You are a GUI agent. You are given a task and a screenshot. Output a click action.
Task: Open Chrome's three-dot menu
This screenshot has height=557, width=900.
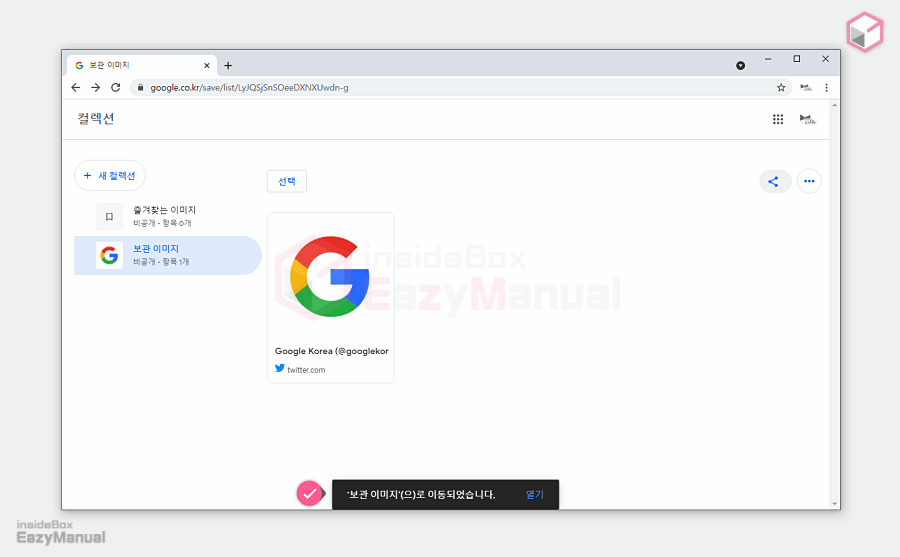(827, 87)
